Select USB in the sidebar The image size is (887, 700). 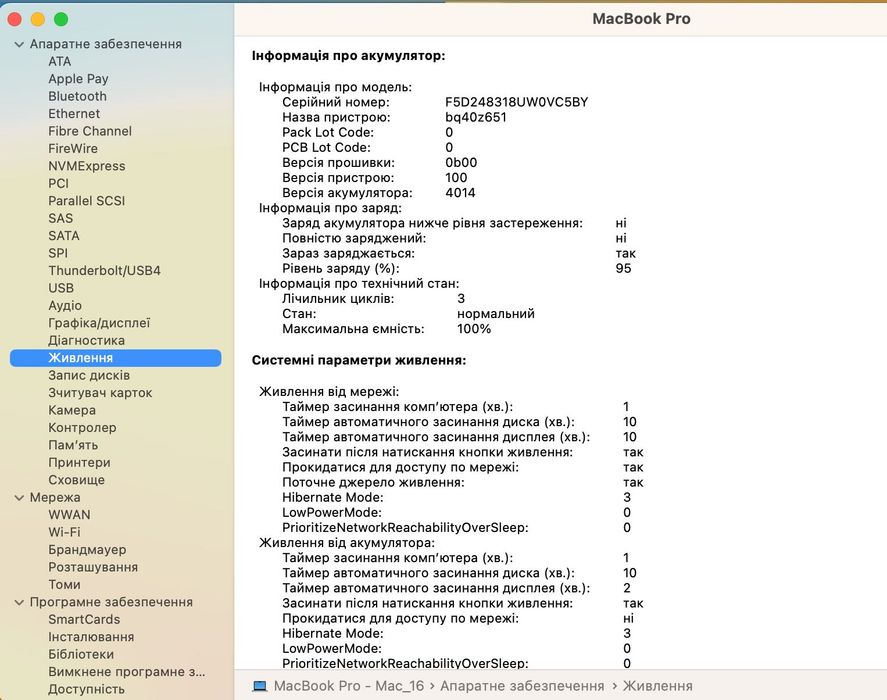point(61,288)
